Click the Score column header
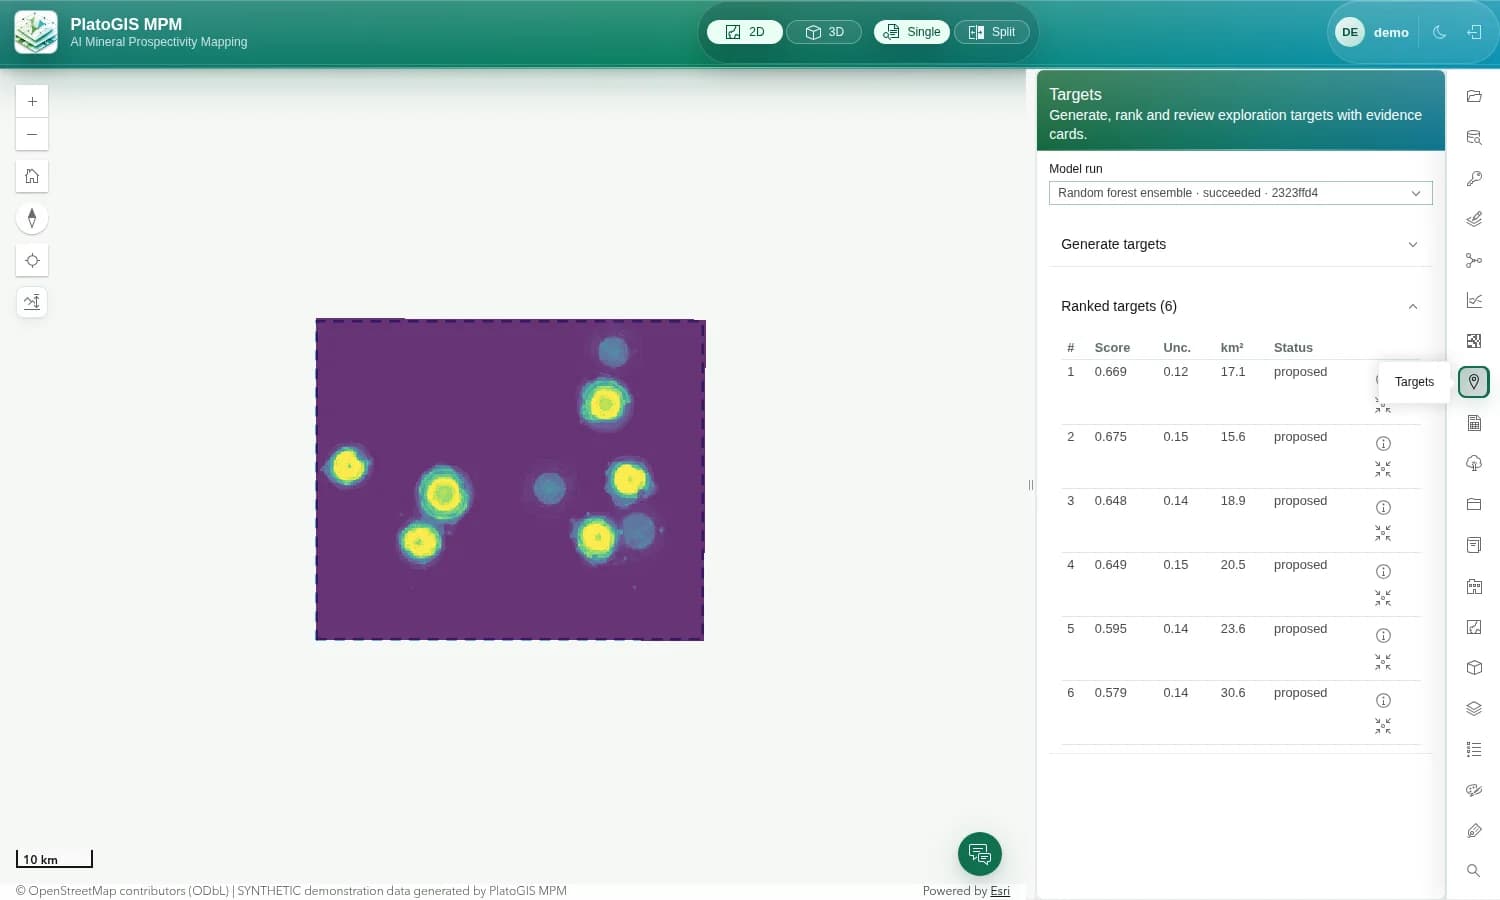Screen dimensions: 1500x900 (1112, 348)
